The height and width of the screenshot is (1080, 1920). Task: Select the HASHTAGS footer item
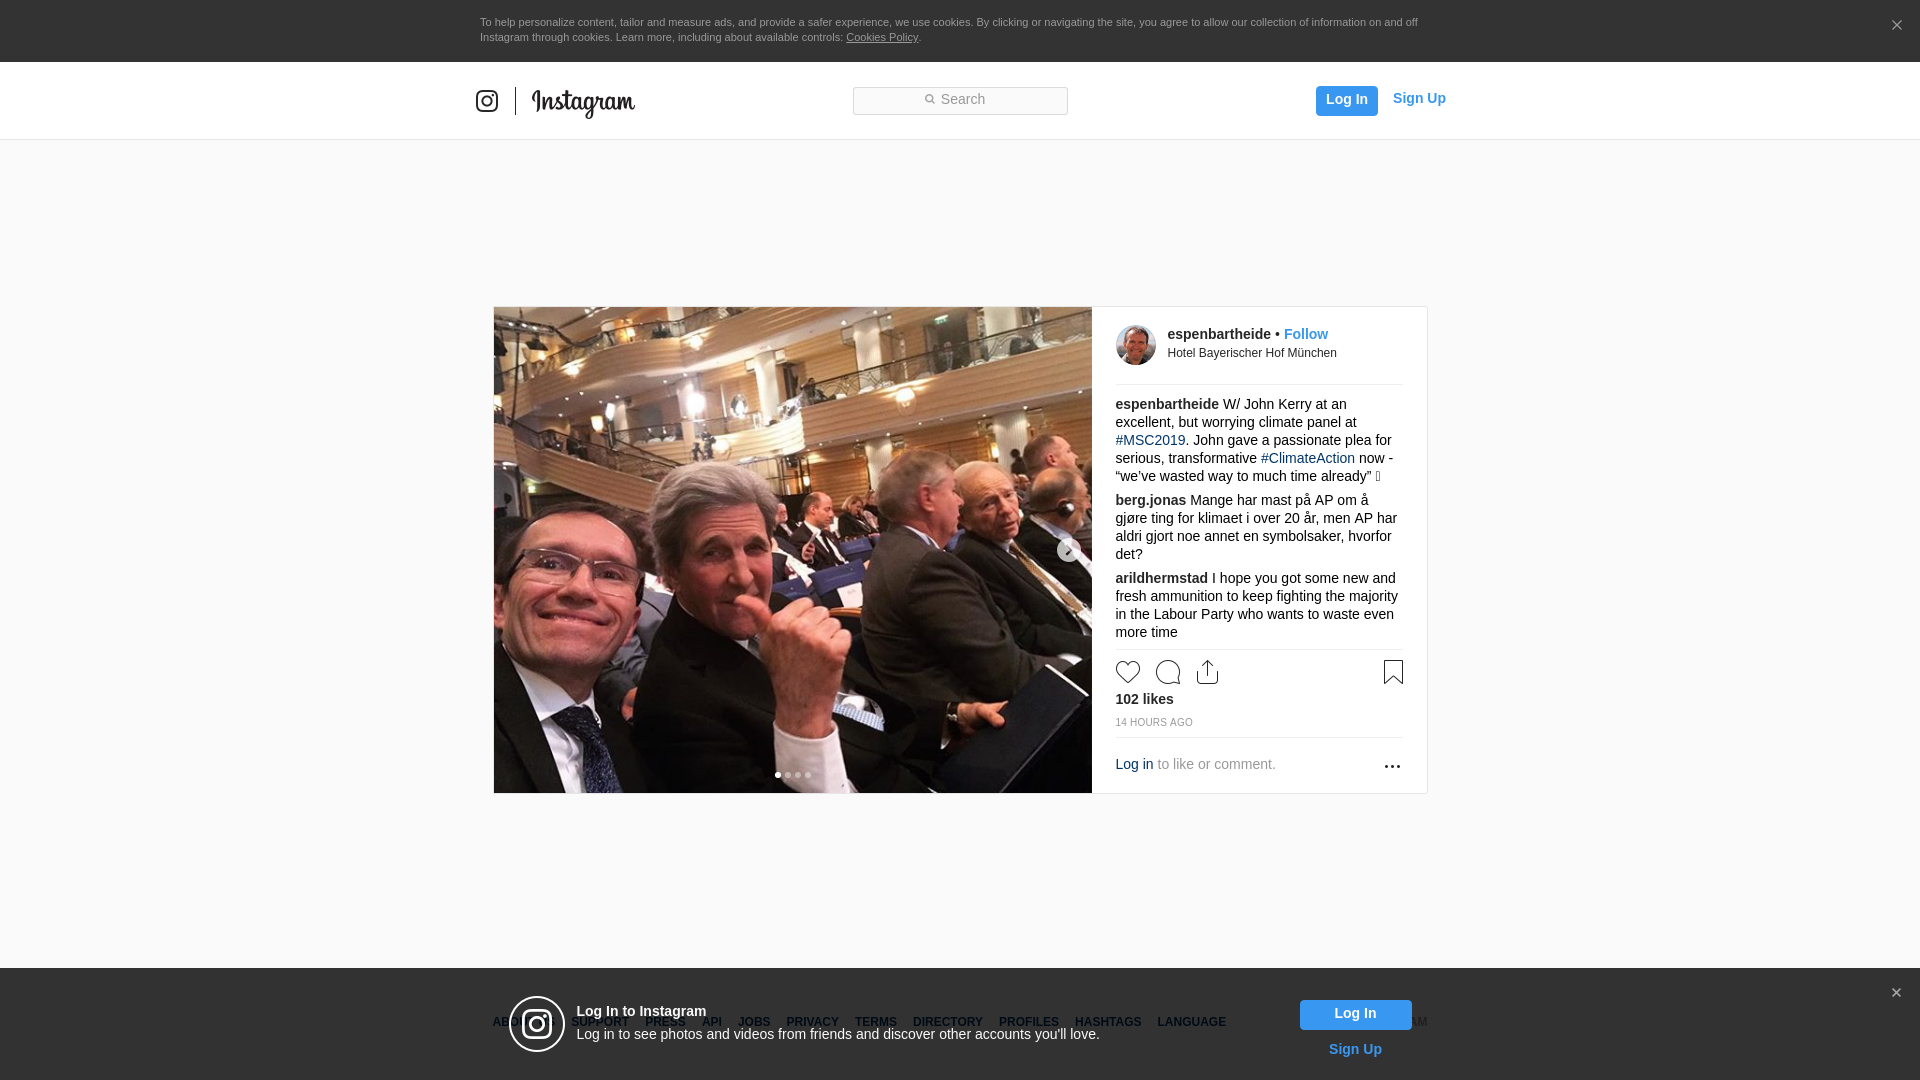(1108, 1022)
